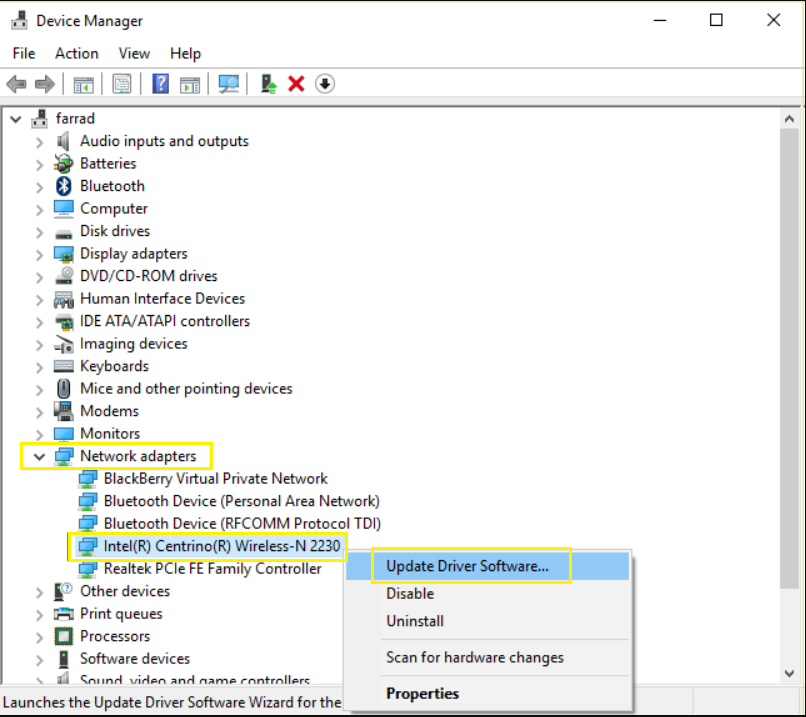Collapse the Network adapters category

click(x=40, y=457)
